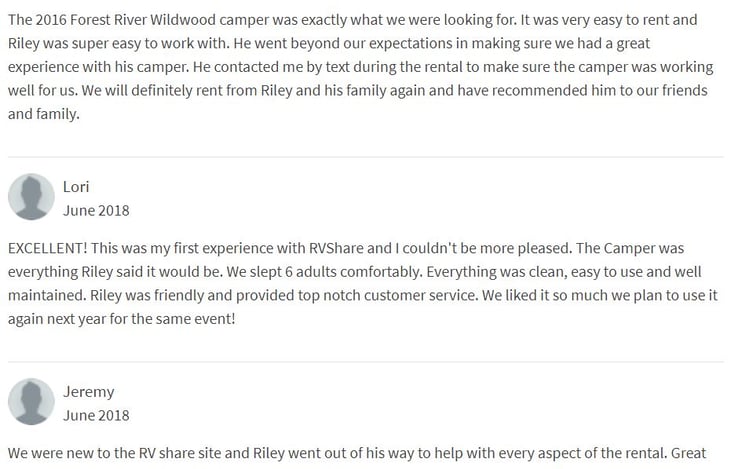Click 'We were new to the RV share site' text
The height and width of the screenshot is (469, 731).
point(127,452)
